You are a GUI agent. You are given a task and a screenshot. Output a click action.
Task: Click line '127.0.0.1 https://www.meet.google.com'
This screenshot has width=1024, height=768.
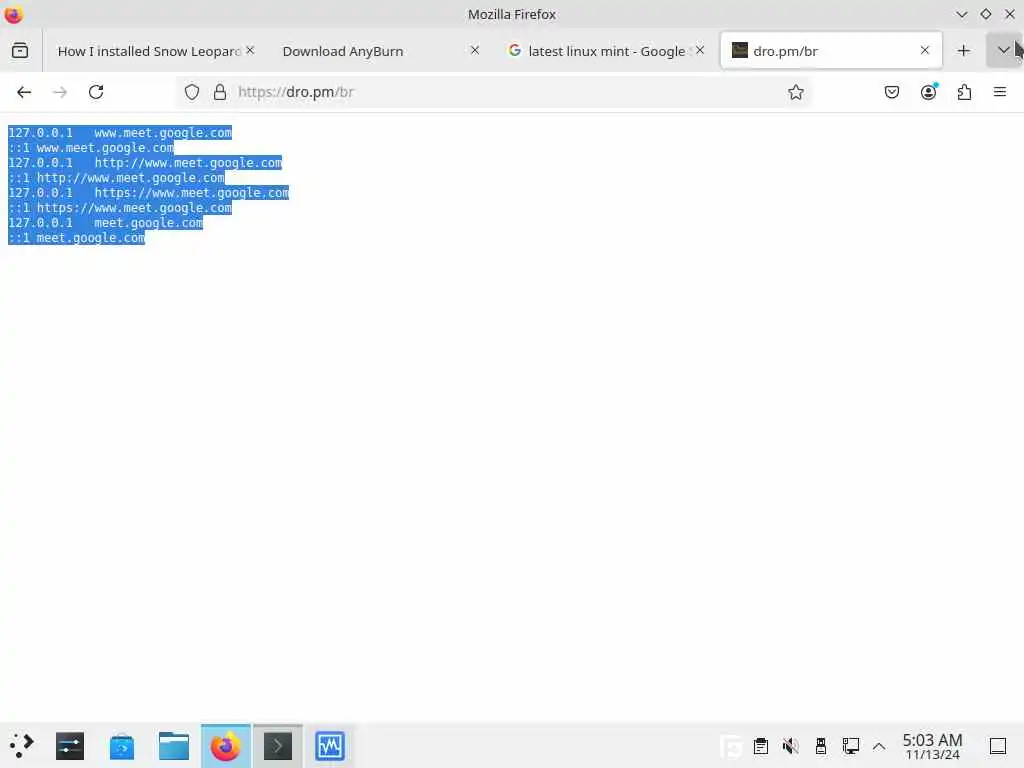149,193
